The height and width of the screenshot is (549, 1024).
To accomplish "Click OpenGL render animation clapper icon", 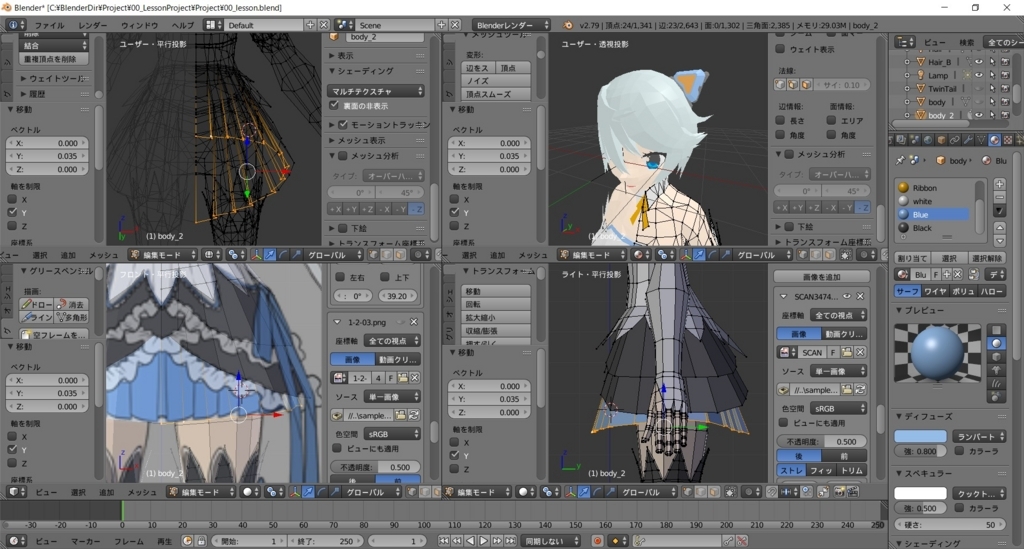I will tap(853, 492).
